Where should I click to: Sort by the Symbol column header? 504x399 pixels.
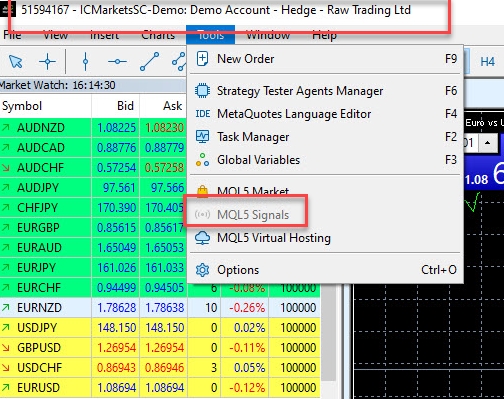click(46, 106)
